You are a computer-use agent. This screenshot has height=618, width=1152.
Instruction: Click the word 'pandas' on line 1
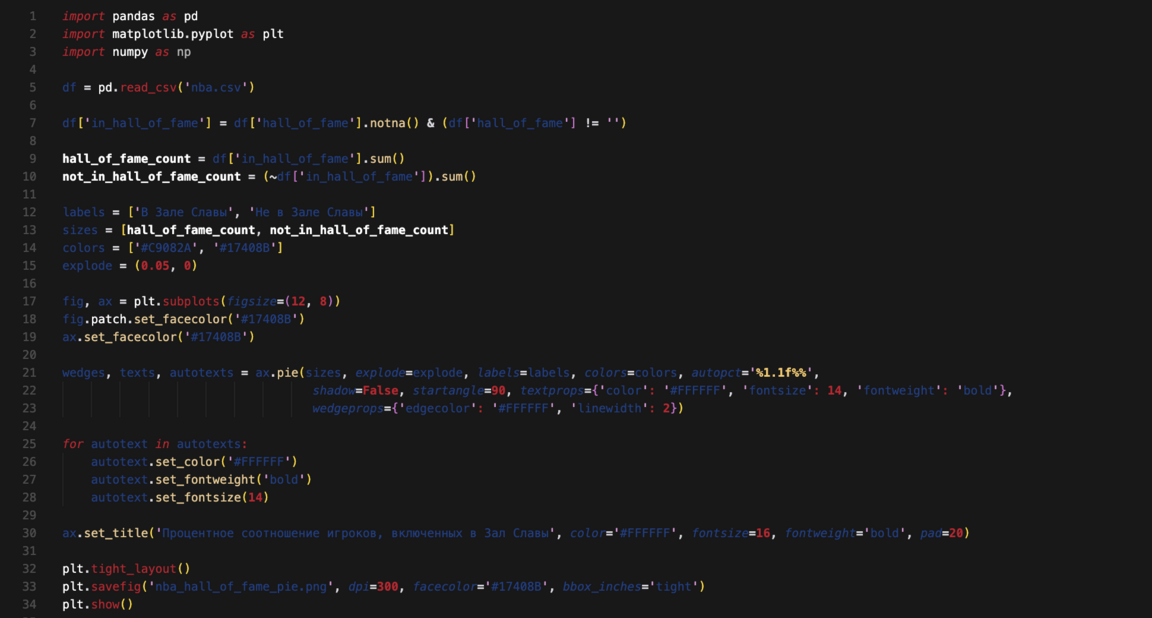pos(134,16)
